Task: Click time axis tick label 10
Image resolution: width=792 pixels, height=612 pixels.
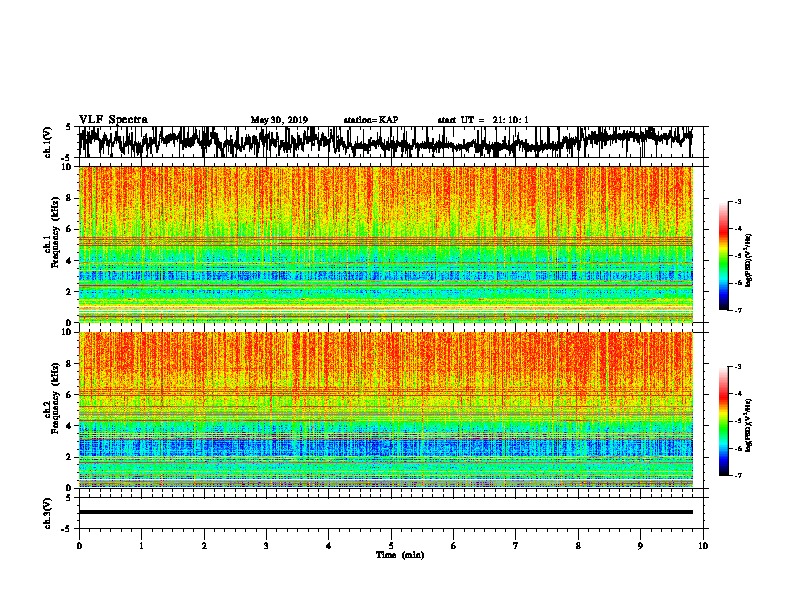Action: (x=703, y=546)
